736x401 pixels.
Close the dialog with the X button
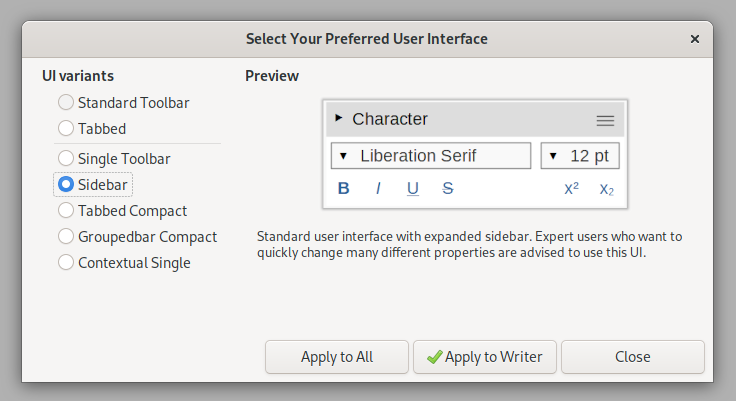pos(695,39)
